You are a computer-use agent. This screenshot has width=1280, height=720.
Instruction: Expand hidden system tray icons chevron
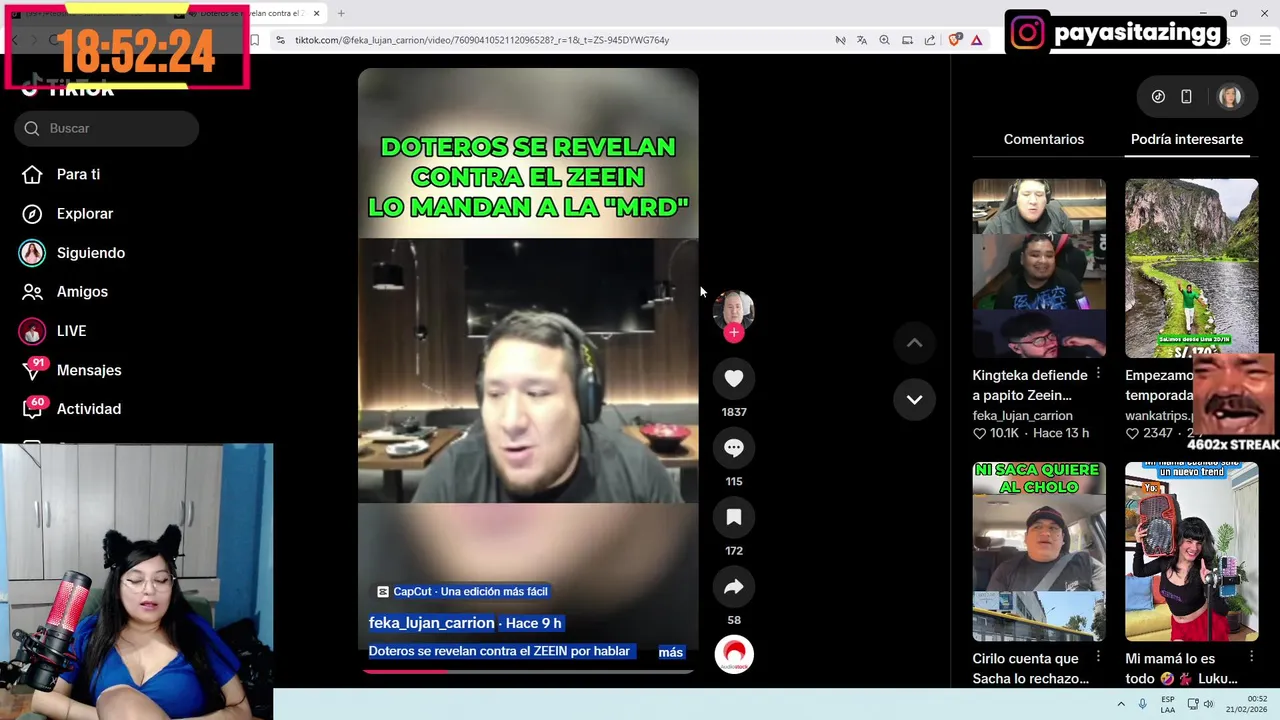click(1121, 704)
